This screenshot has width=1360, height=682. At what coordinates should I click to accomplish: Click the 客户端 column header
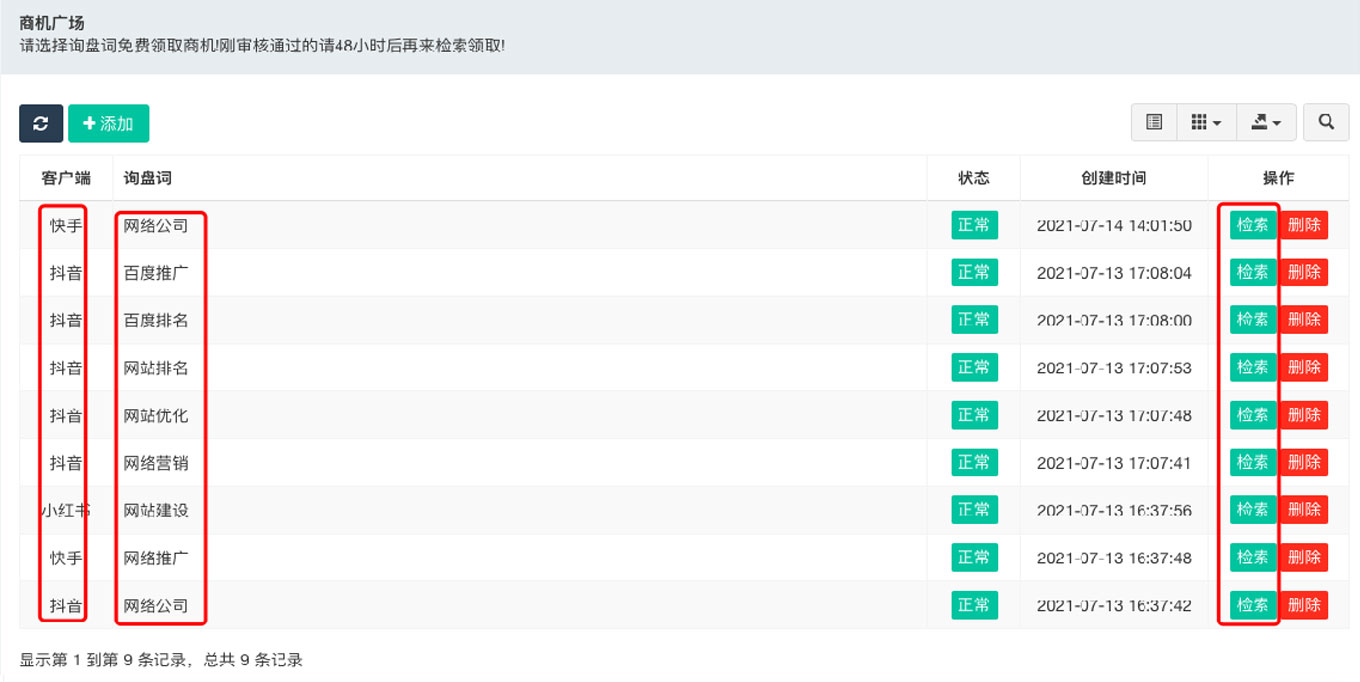click(x=66, y=178)
